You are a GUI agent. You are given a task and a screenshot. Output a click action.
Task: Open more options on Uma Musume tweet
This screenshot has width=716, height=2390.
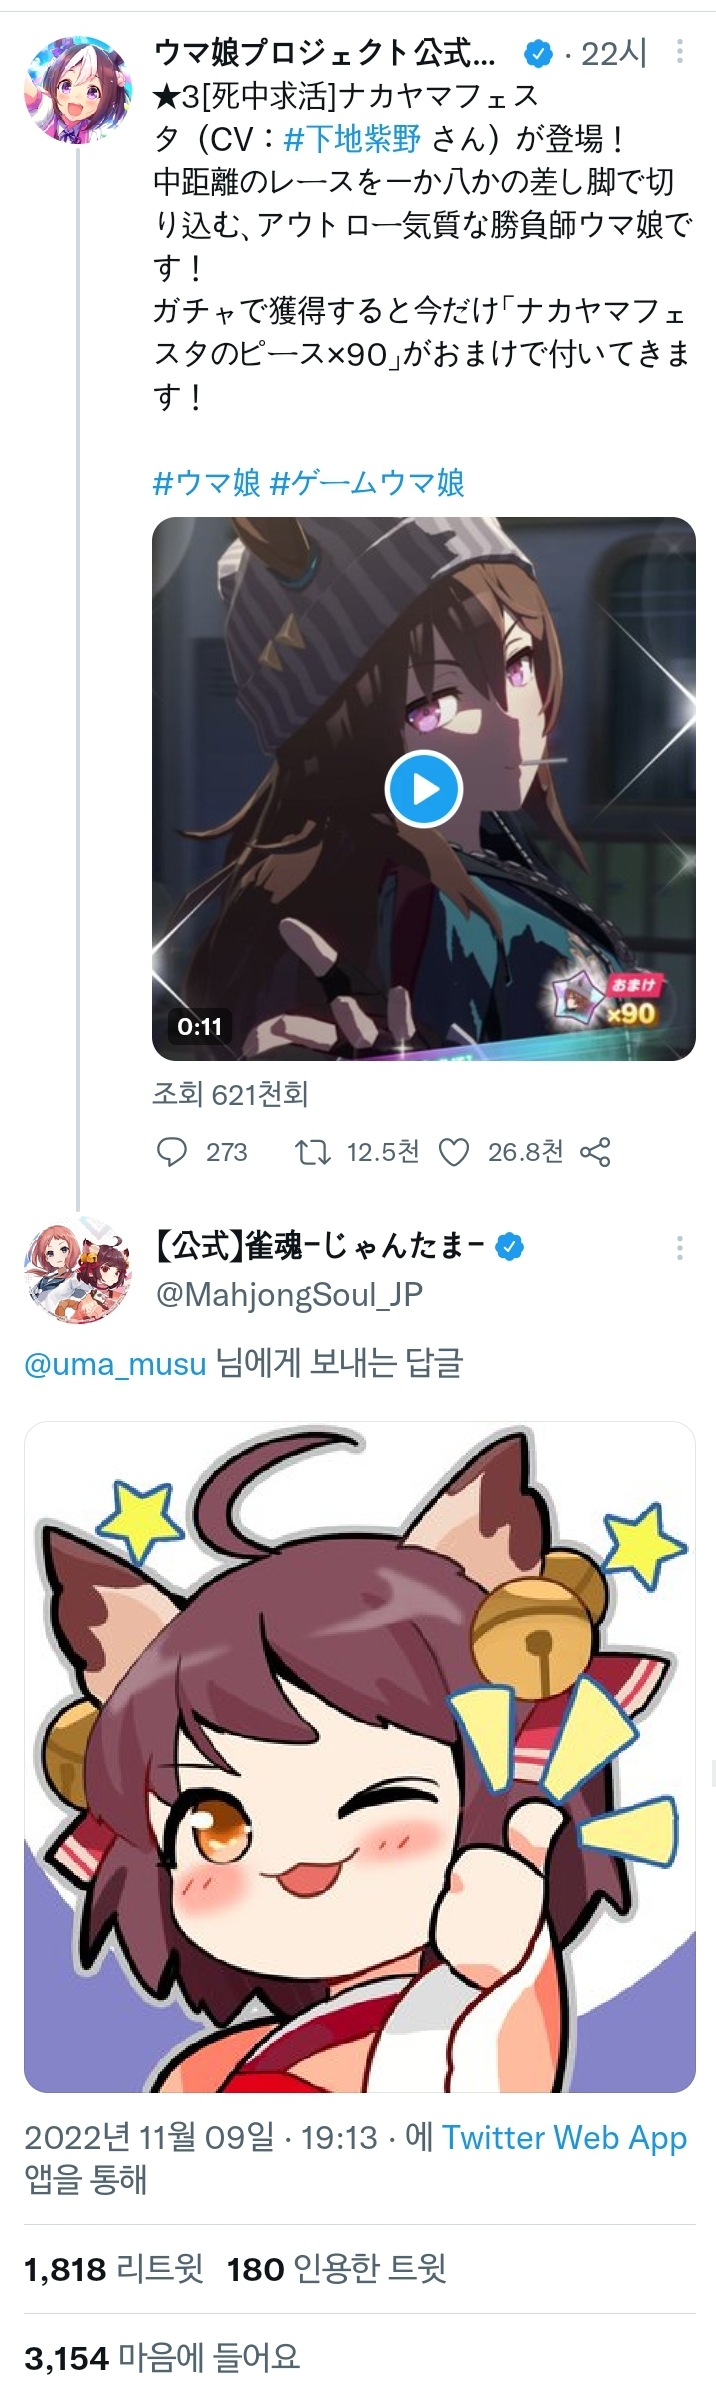click(680, 52)
